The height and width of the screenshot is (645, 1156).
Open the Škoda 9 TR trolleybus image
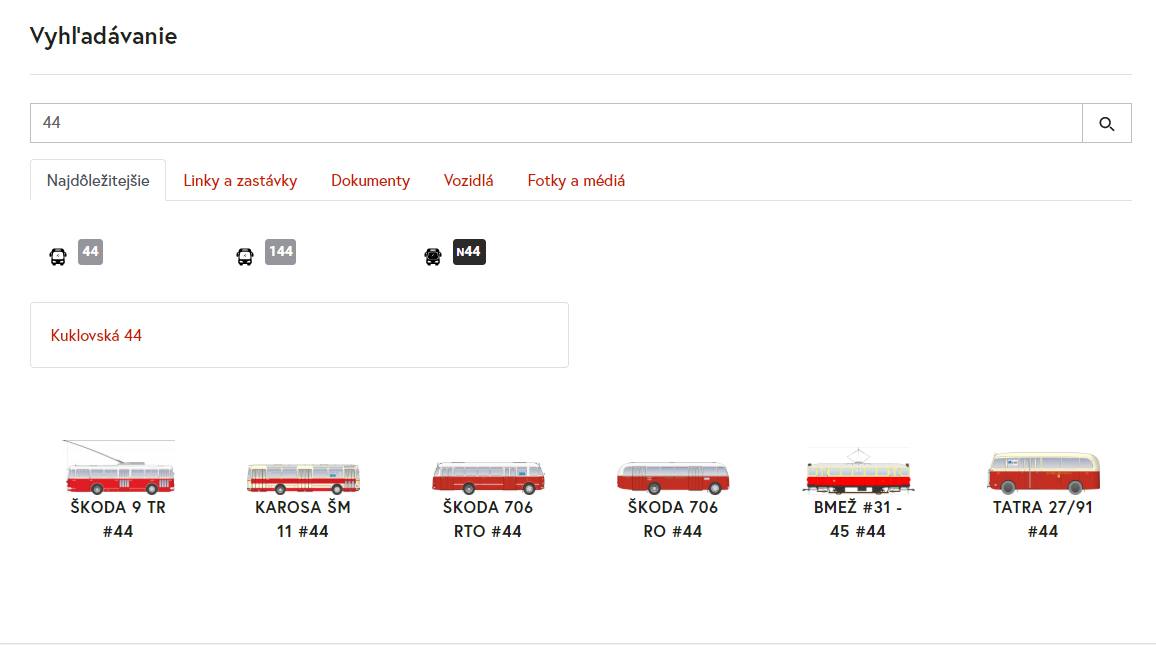click(x=119, y=469)
